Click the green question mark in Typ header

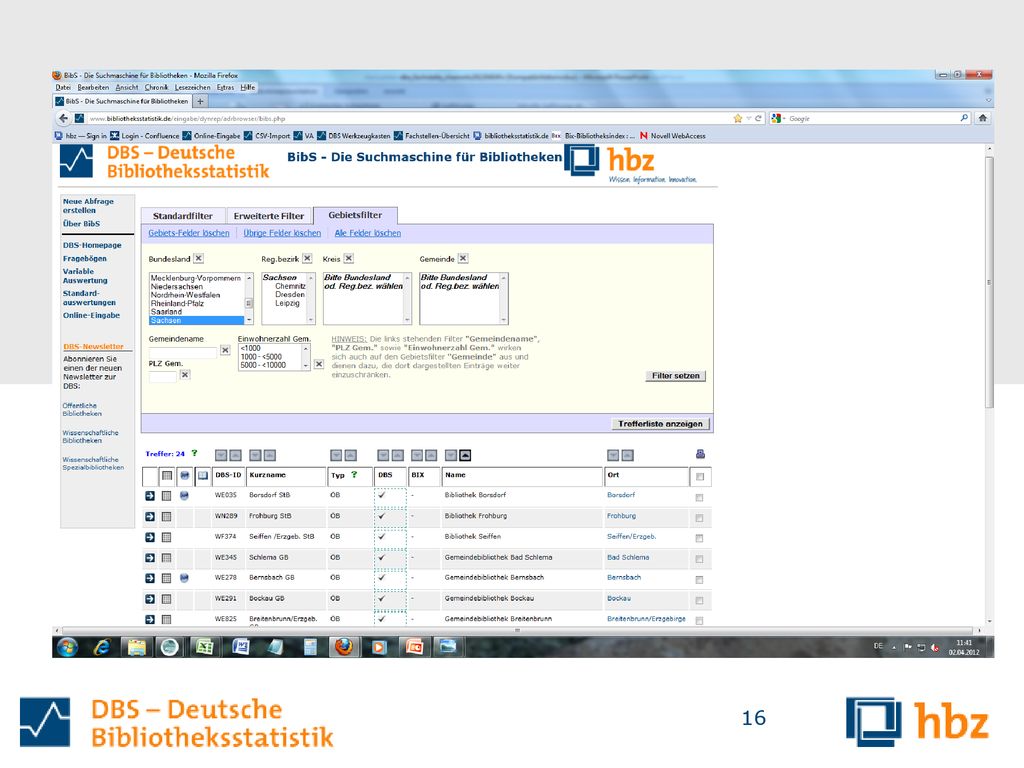354,475
